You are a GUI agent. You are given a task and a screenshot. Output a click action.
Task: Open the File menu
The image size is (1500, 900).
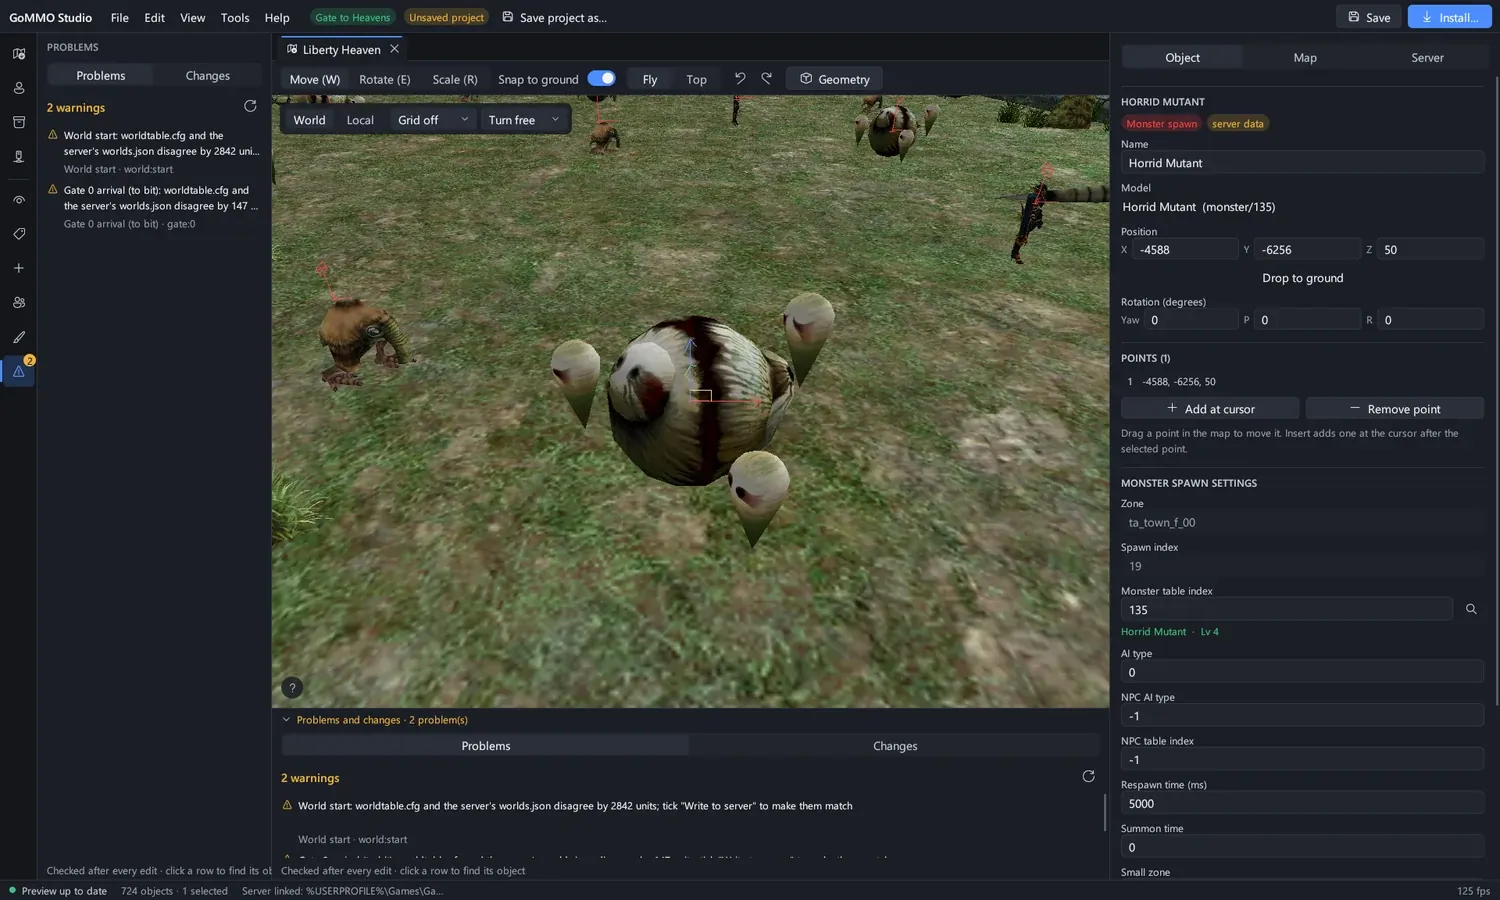click(x=119, y=17)
